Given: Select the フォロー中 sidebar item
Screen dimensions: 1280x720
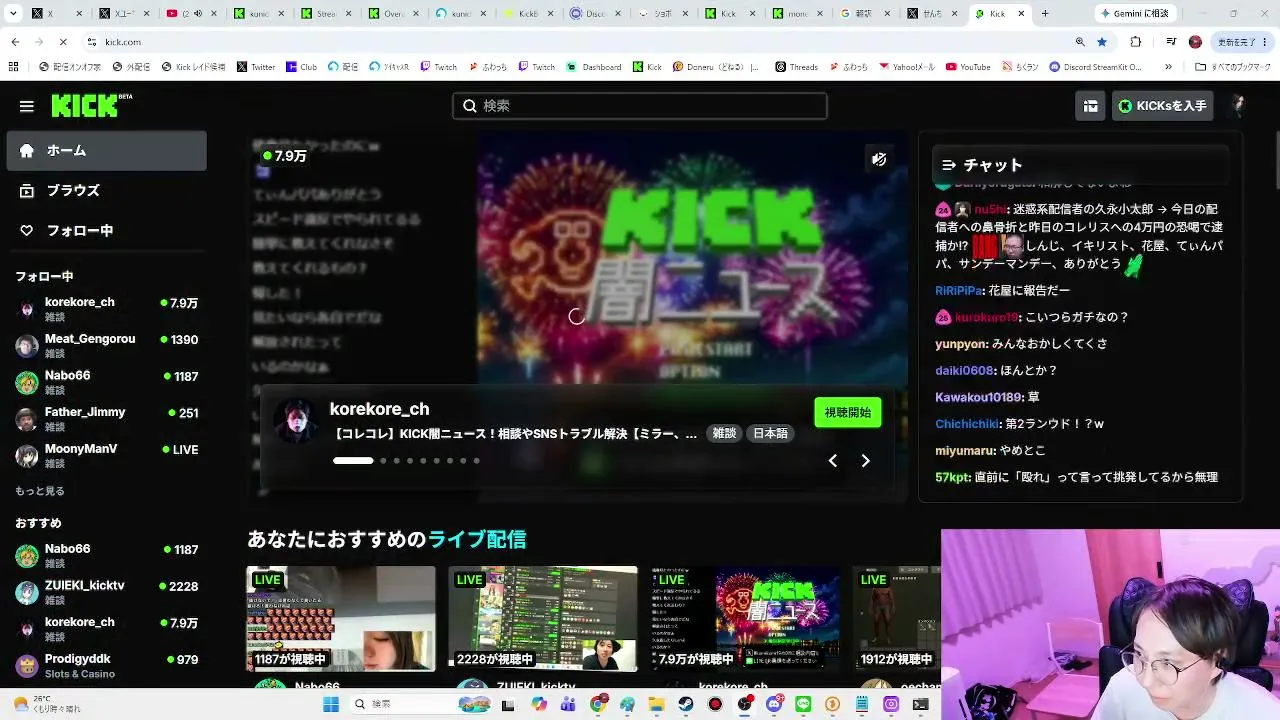Looking at the screenshot, I should tap(107, 231).
